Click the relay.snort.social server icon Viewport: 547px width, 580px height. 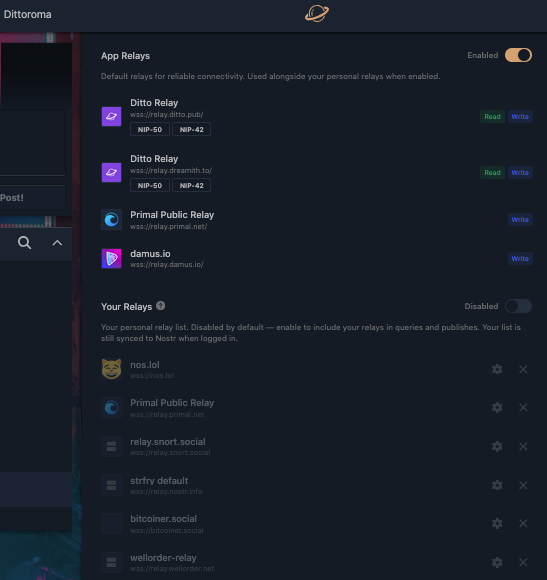(x=111, y=446)
